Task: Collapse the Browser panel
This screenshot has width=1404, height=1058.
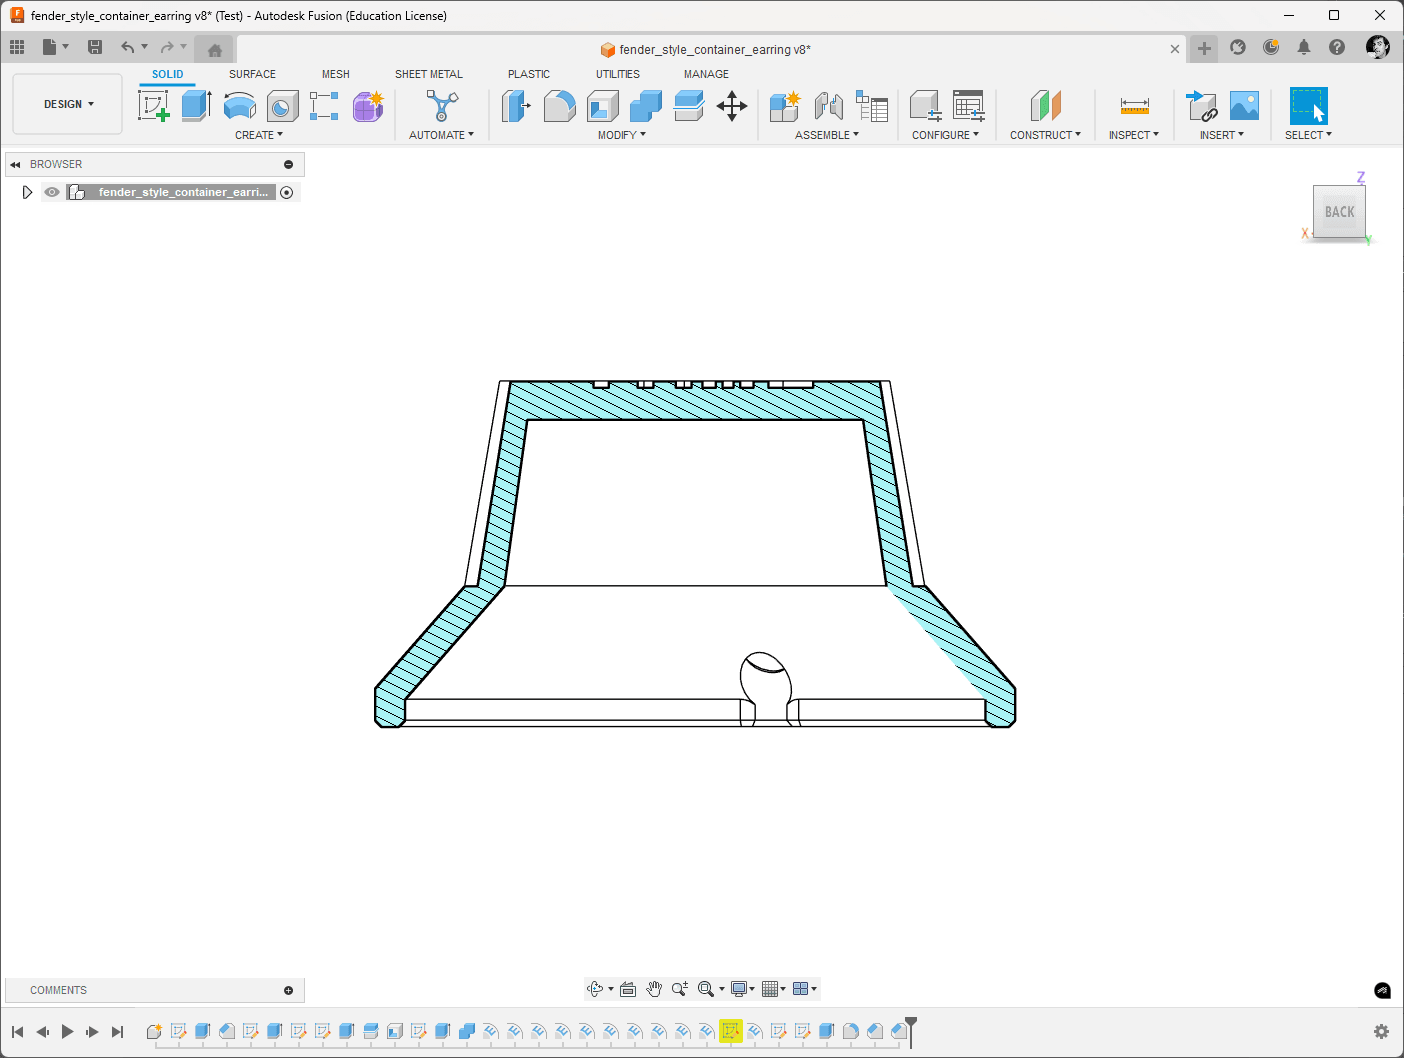Action: (x=15, y=164)
